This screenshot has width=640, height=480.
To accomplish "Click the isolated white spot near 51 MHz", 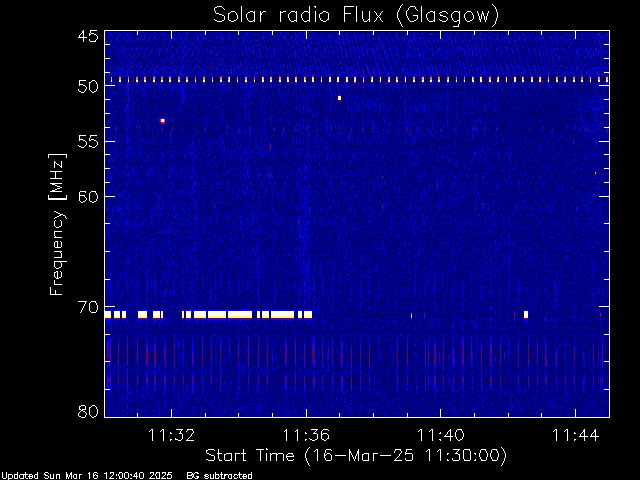I will click(x=339, y=98).
